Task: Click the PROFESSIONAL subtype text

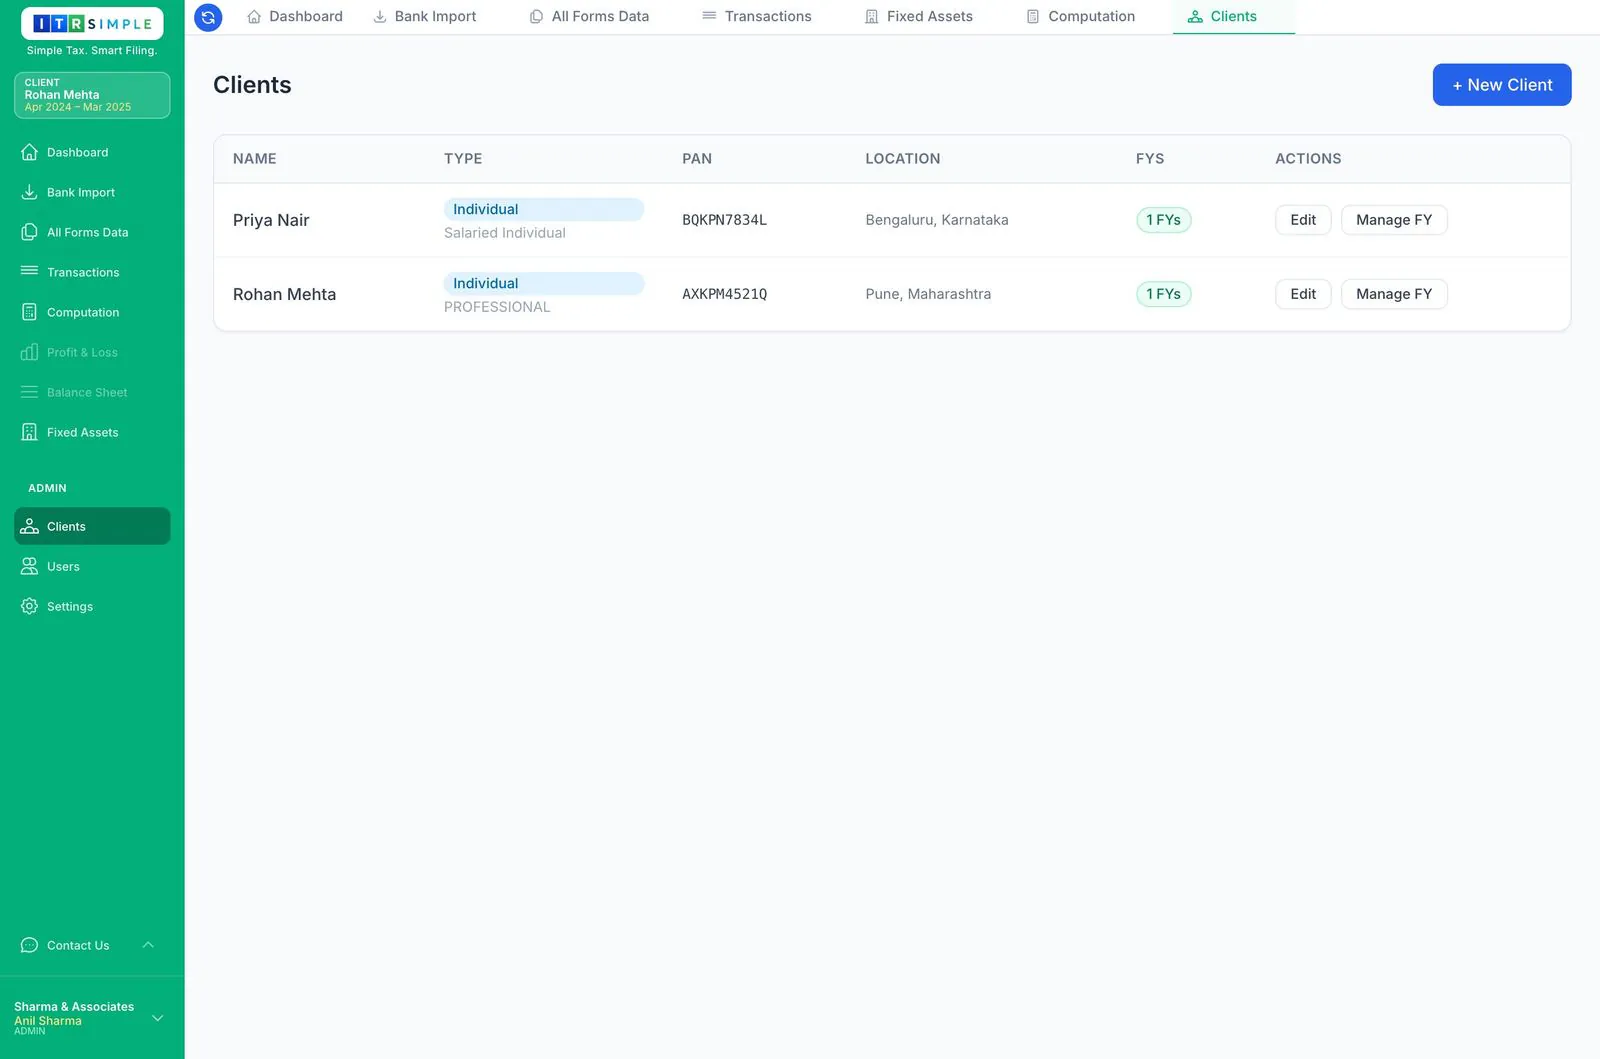Action: [x=497, y=307]
